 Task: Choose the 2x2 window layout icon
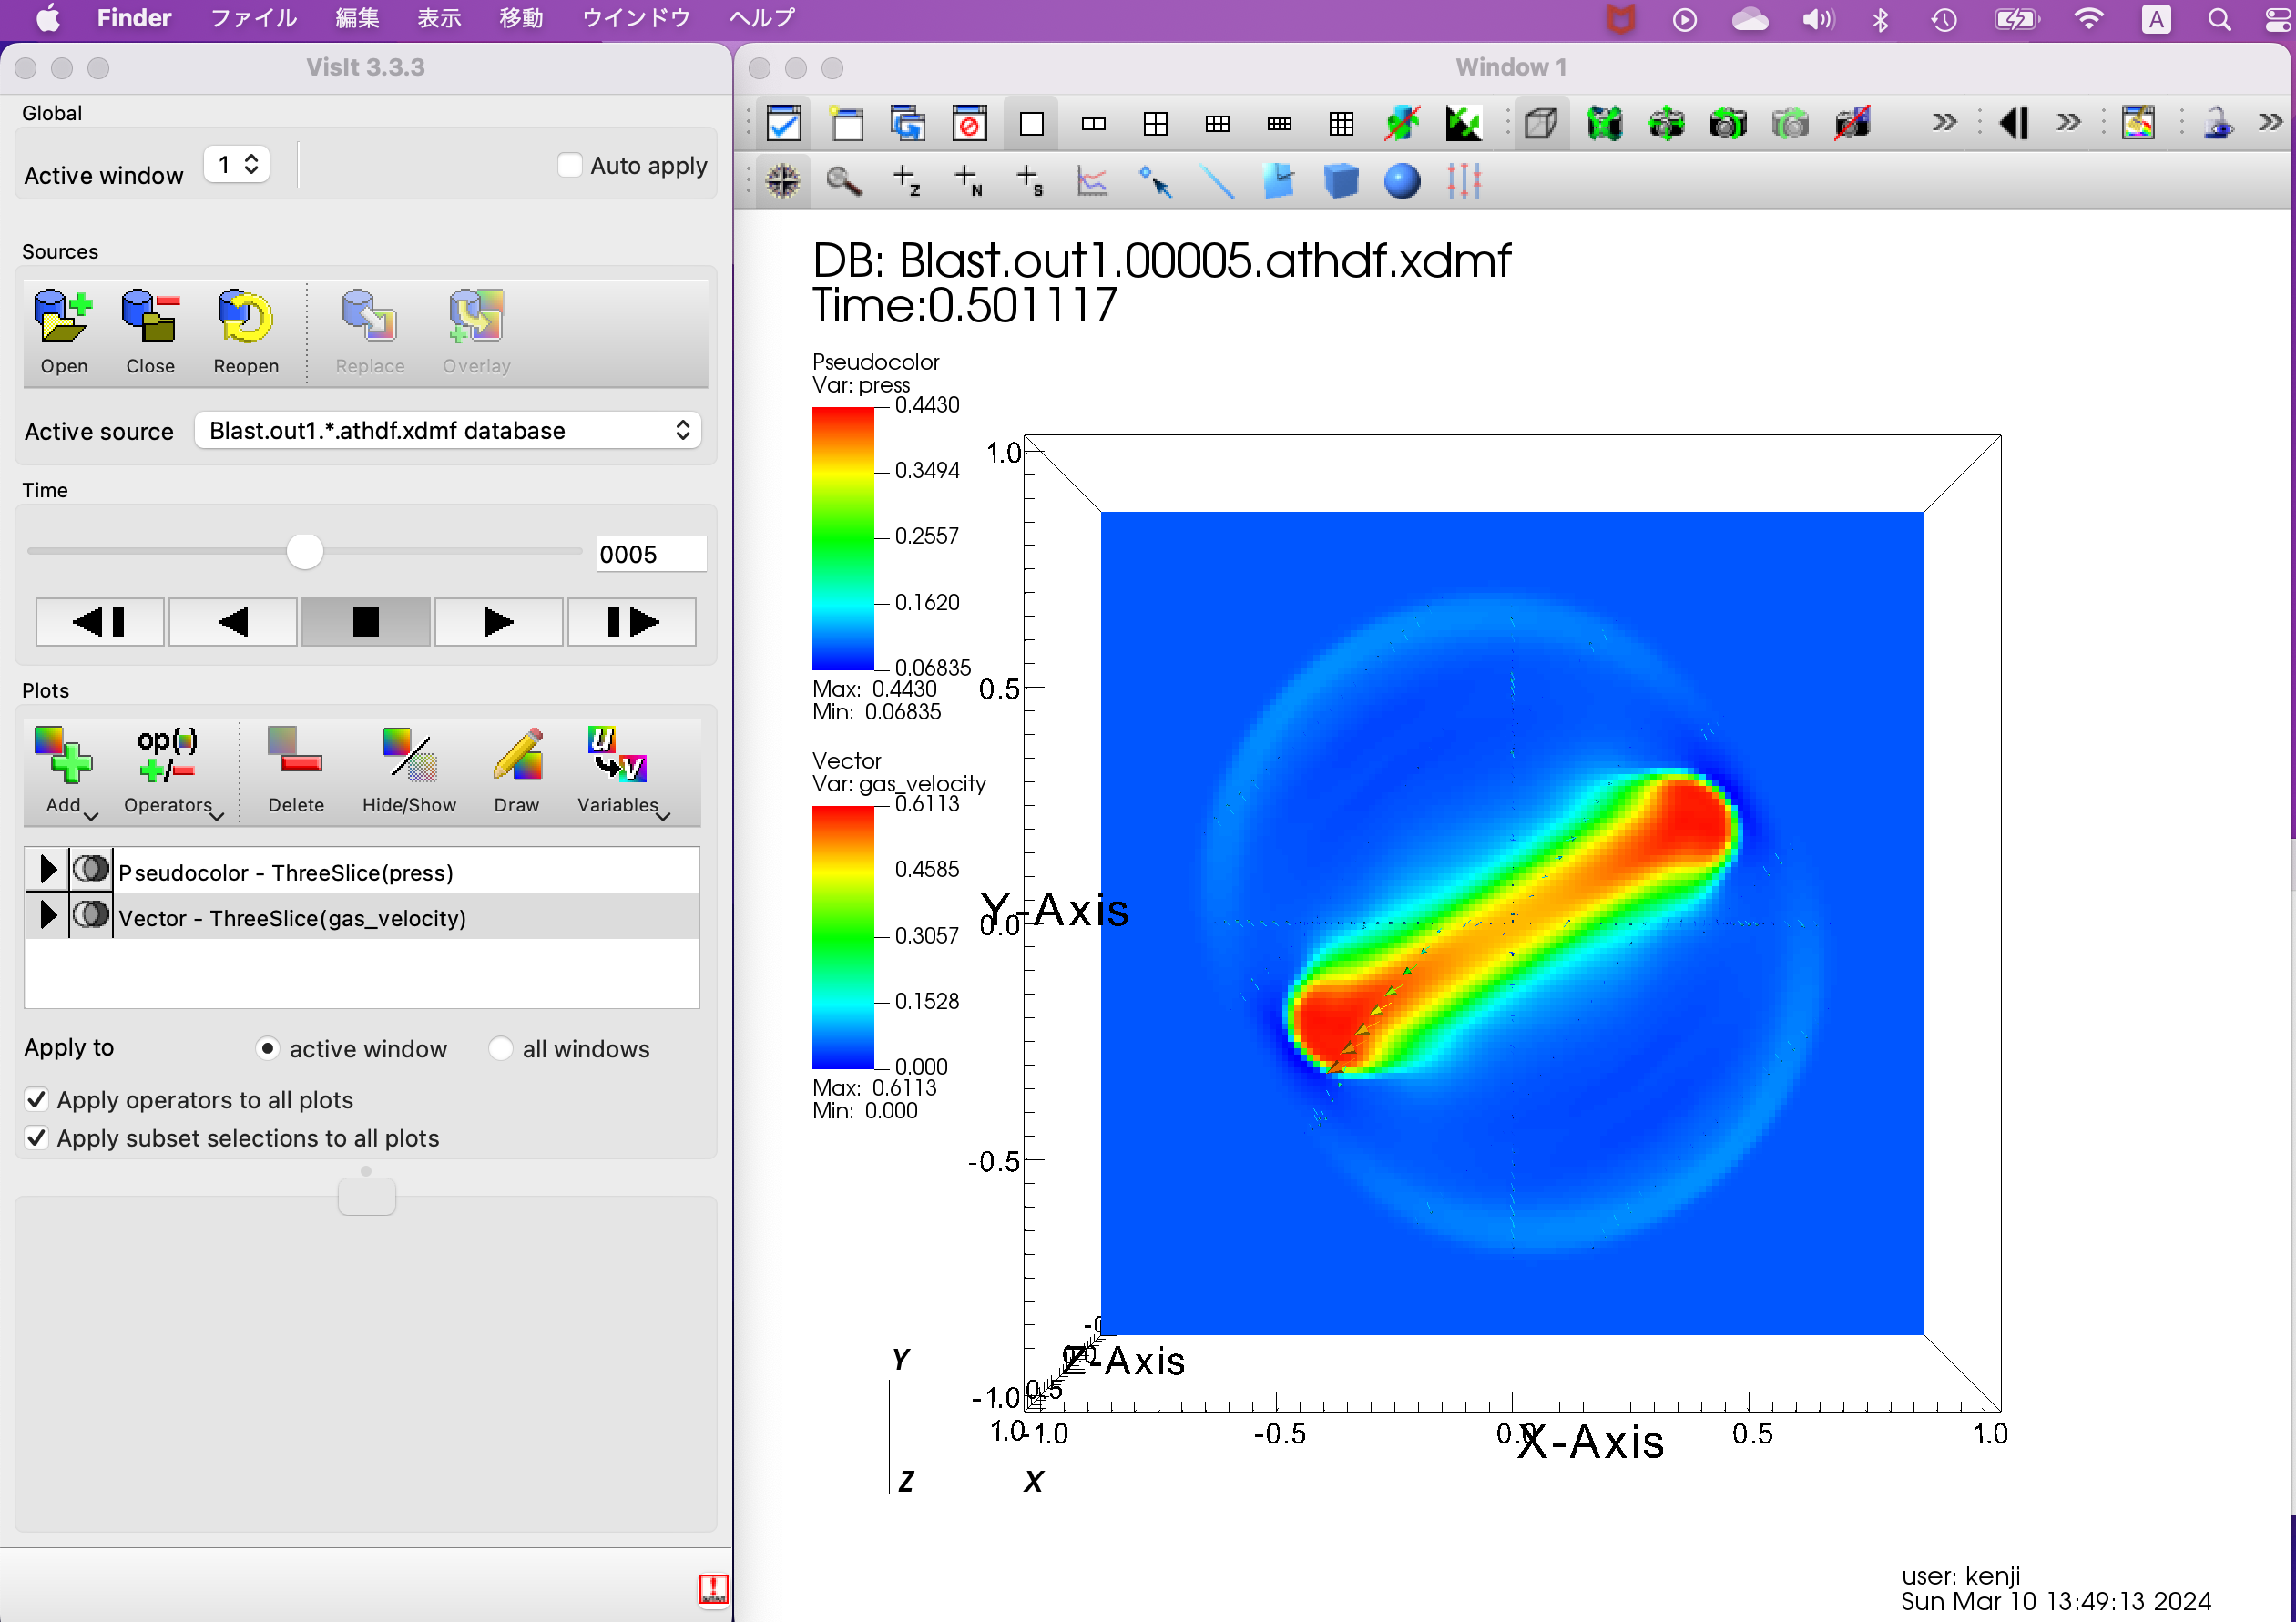pos(1156,124)
